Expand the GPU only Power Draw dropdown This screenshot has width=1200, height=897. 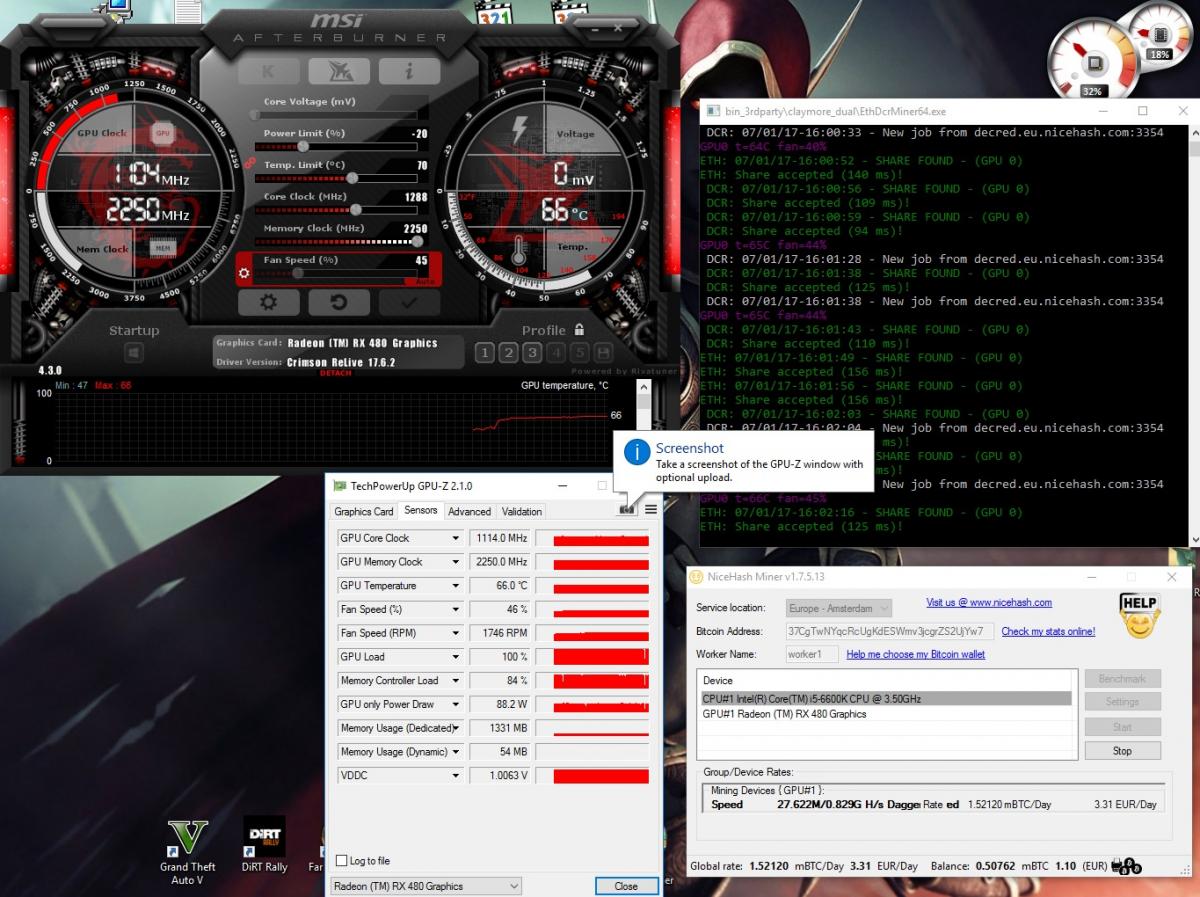pos(456,704)
